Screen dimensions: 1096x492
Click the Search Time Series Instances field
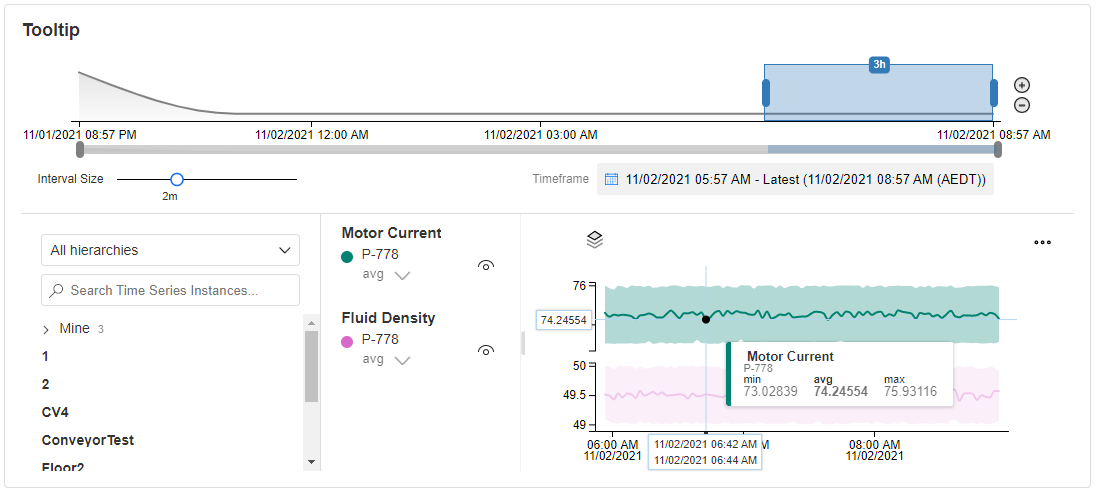pos(171,290)
